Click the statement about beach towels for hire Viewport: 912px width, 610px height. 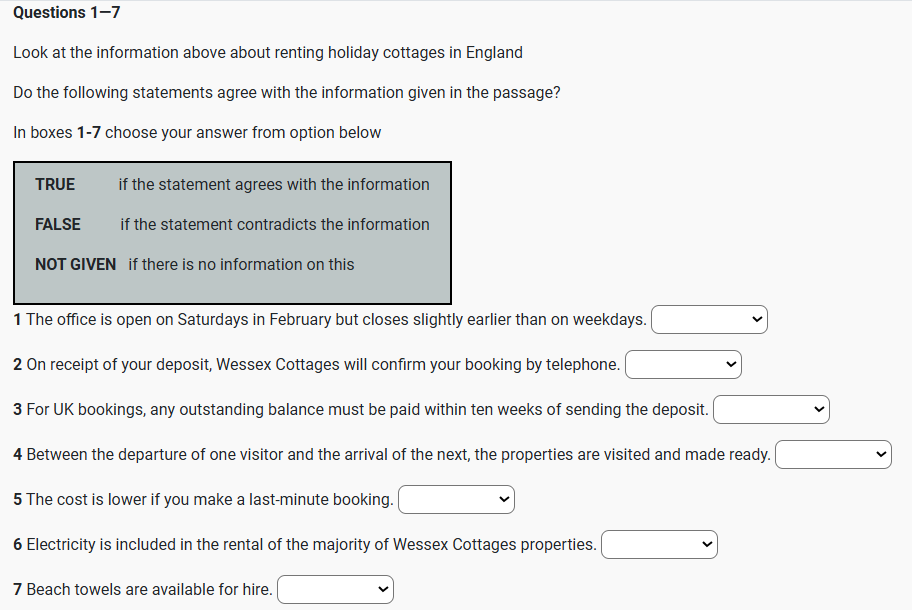[143, 590]
